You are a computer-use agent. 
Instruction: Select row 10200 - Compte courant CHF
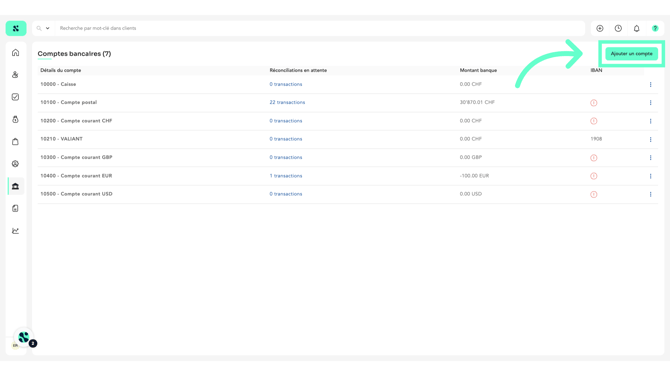pyautogui.click(x=347, y=121)
